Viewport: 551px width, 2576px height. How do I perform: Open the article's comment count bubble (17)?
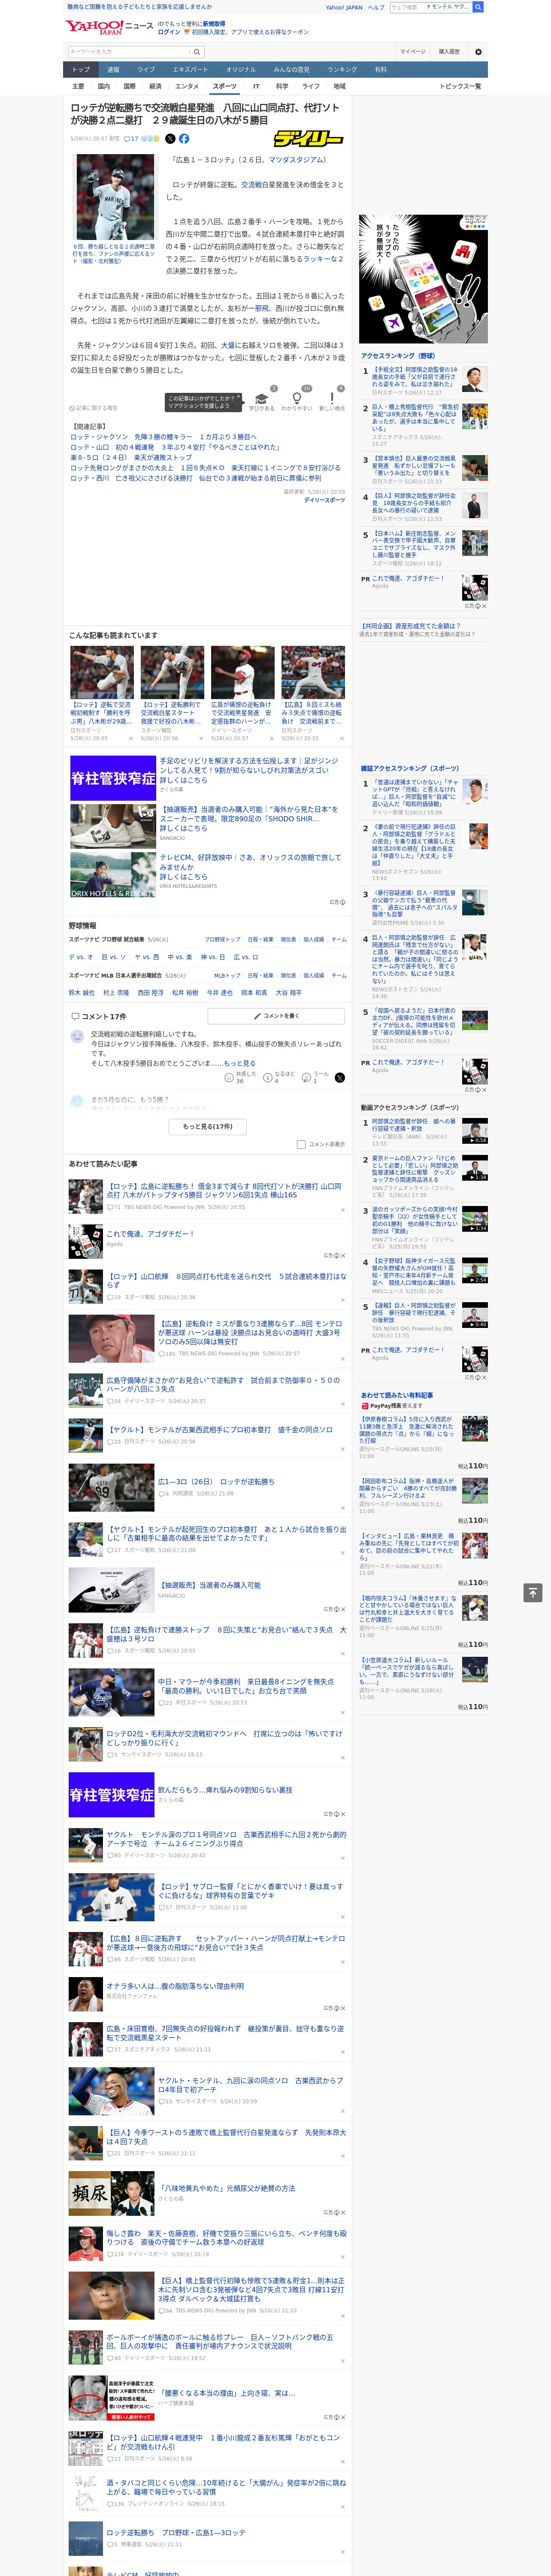click(131, 139)
